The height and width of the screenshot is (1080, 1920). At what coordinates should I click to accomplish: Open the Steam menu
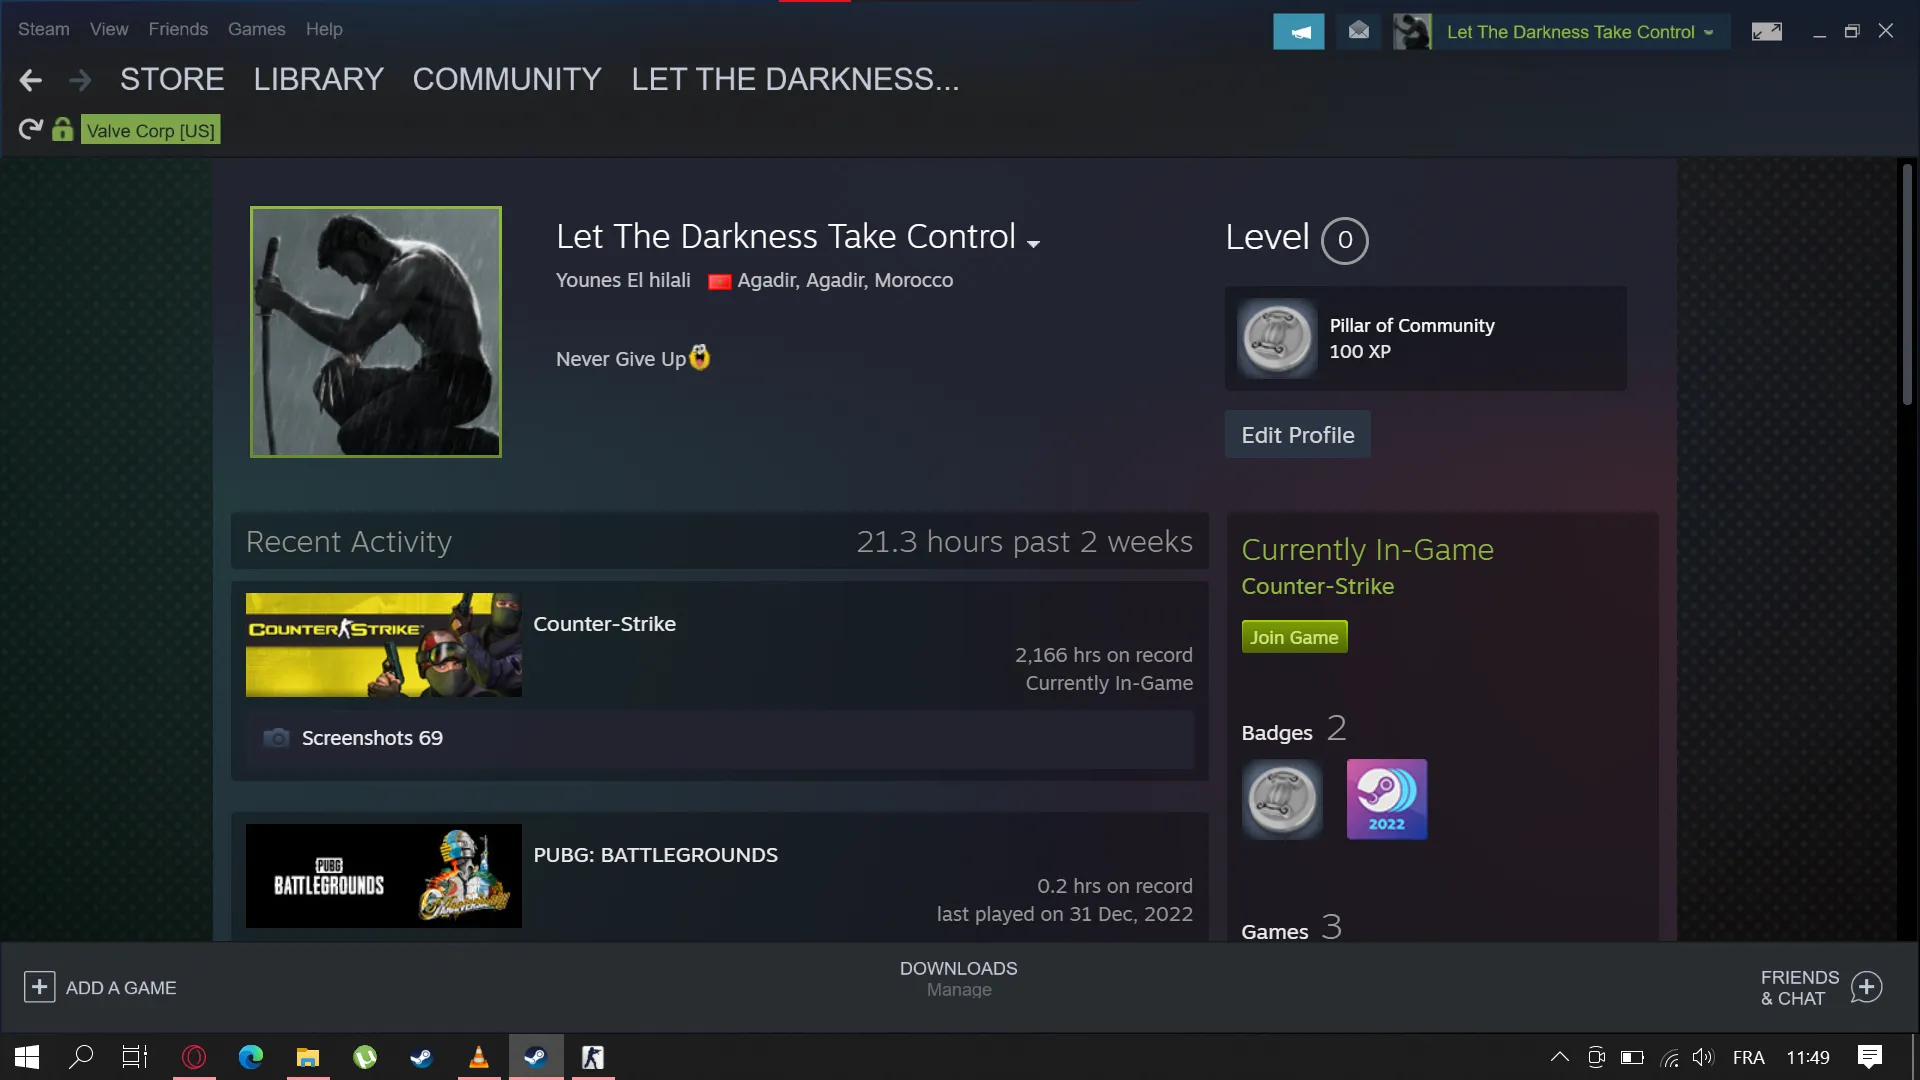pos(44,29)
